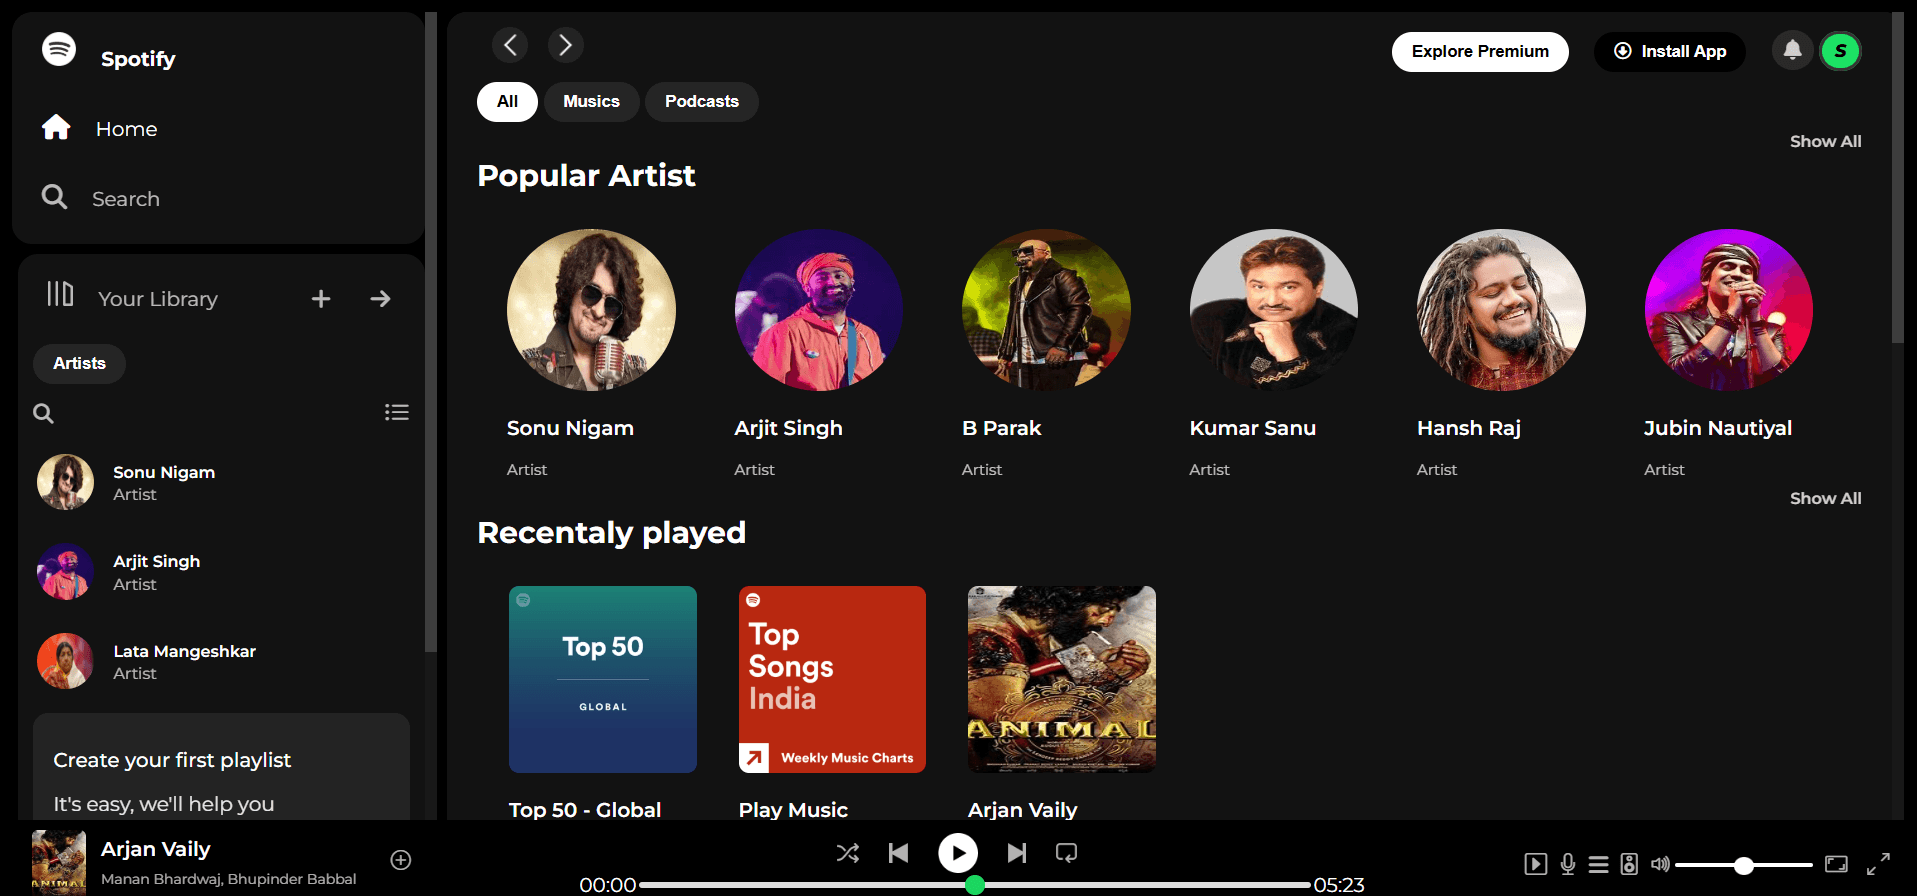Open Now Playing view icon

click(x=1536, y=864)
